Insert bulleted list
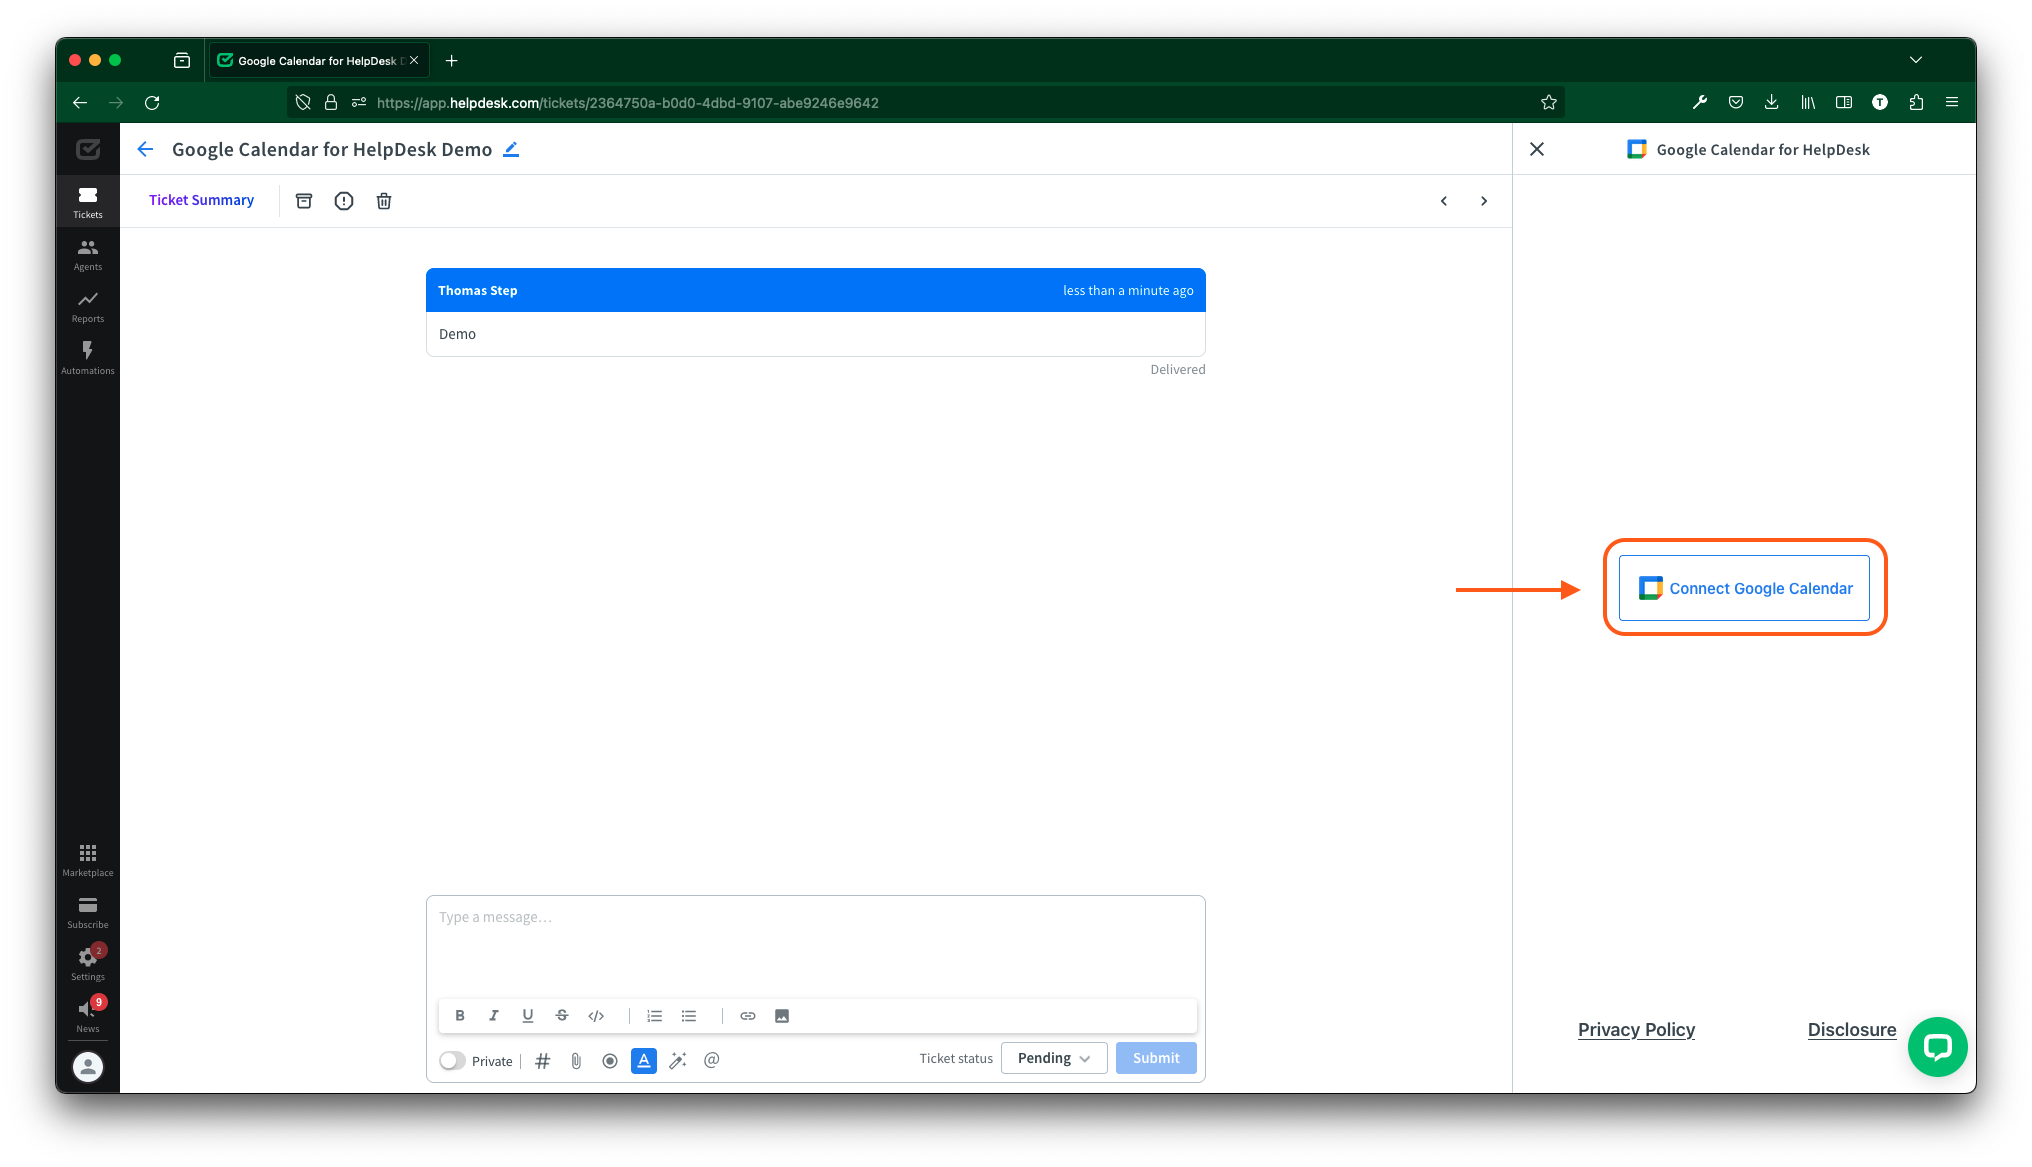This screenshot has width=2032, height=1167. 689,1016
